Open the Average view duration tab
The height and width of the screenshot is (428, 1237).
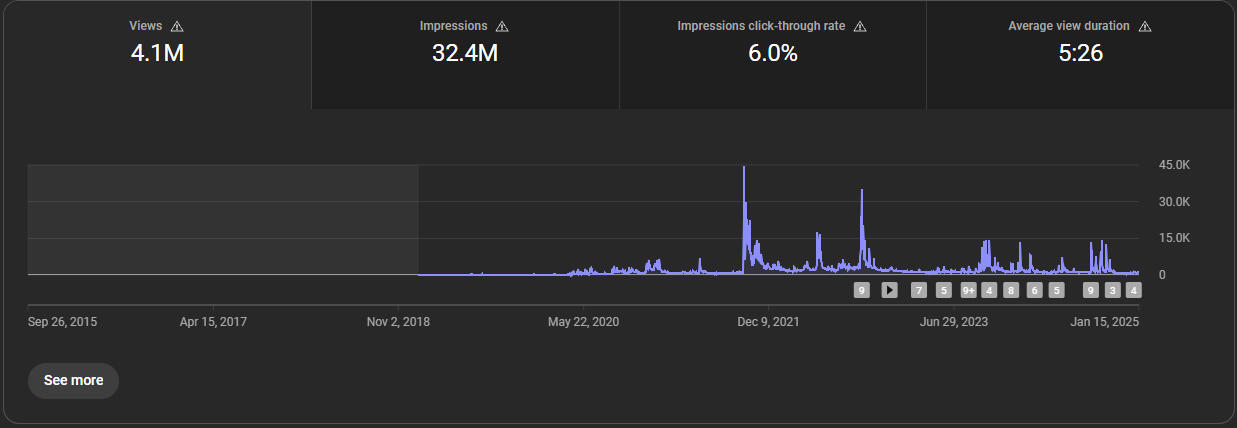(x=1080, y=55)
